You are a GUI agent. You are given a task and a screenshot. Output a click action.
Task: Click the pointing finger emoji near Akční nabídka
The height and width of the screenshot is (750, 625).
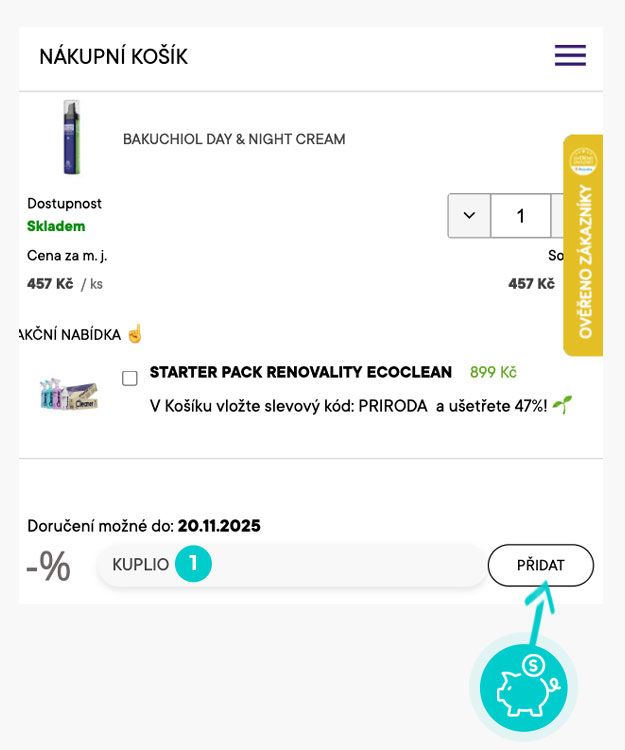coord(135,334)
